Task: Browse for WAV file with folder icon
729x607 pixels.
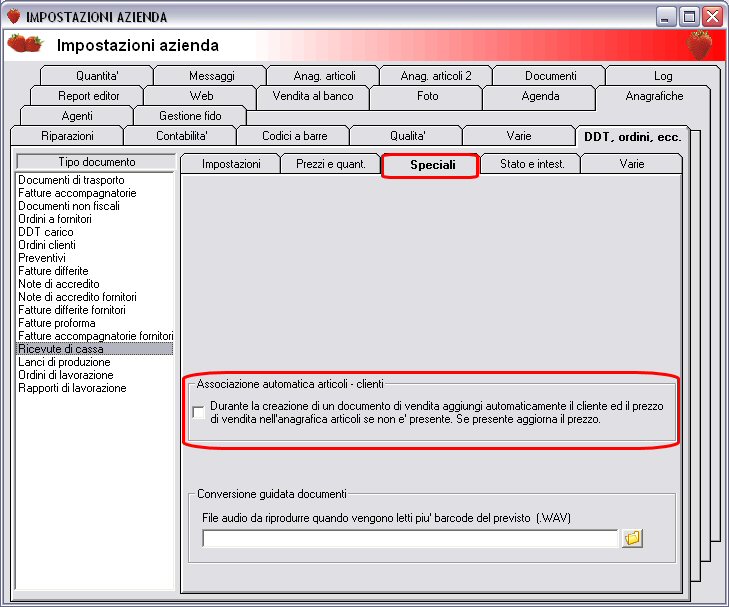Action: [x=632, y=538]
